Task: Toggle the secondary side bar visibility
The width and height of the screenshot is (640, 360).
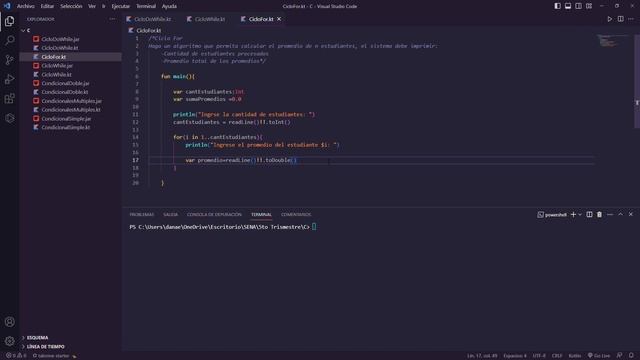Action: [x=578, y=6]
